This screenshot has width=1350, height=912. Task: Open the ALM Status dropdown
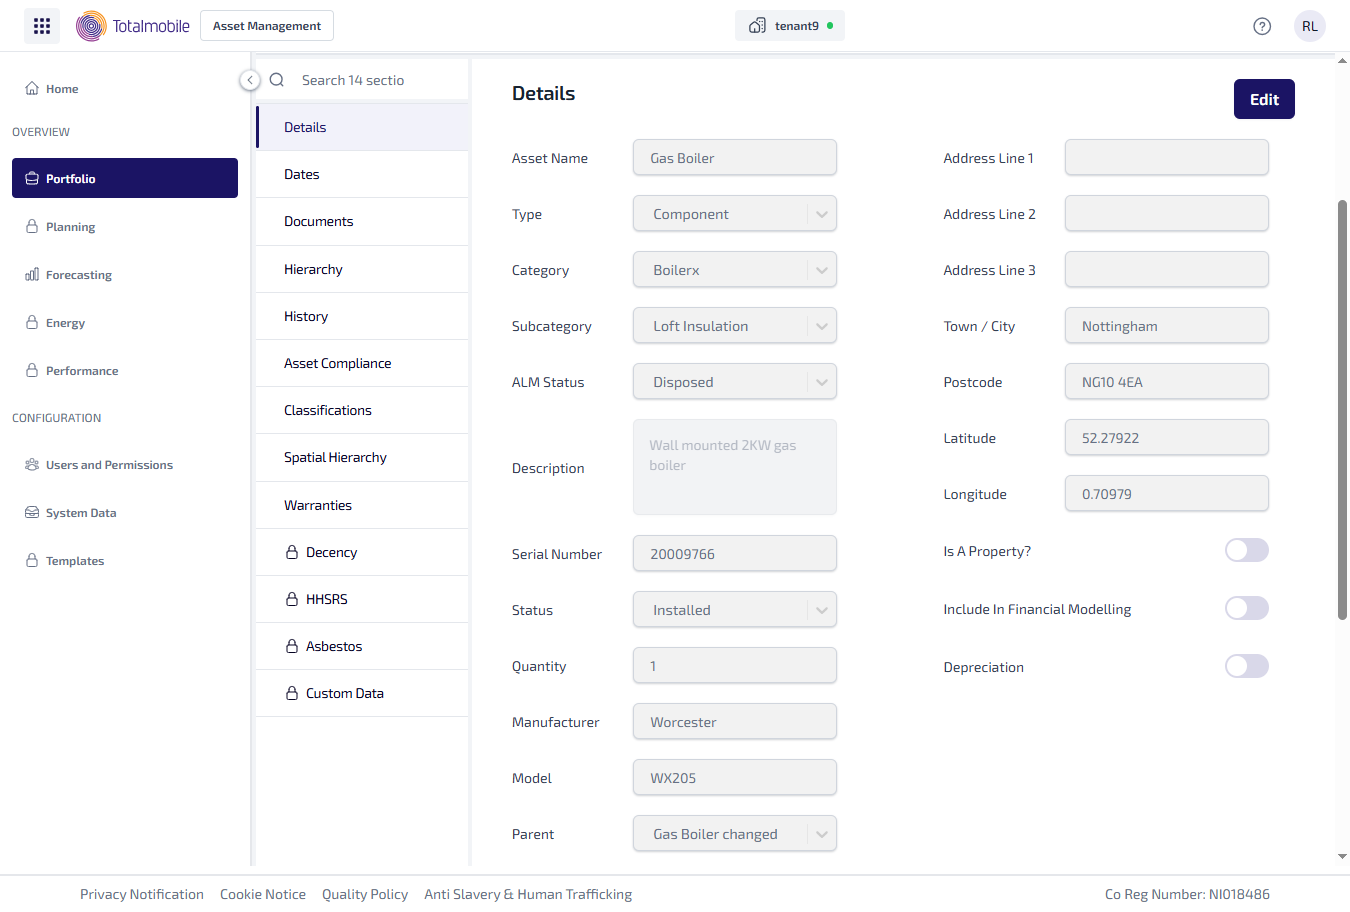821,382
